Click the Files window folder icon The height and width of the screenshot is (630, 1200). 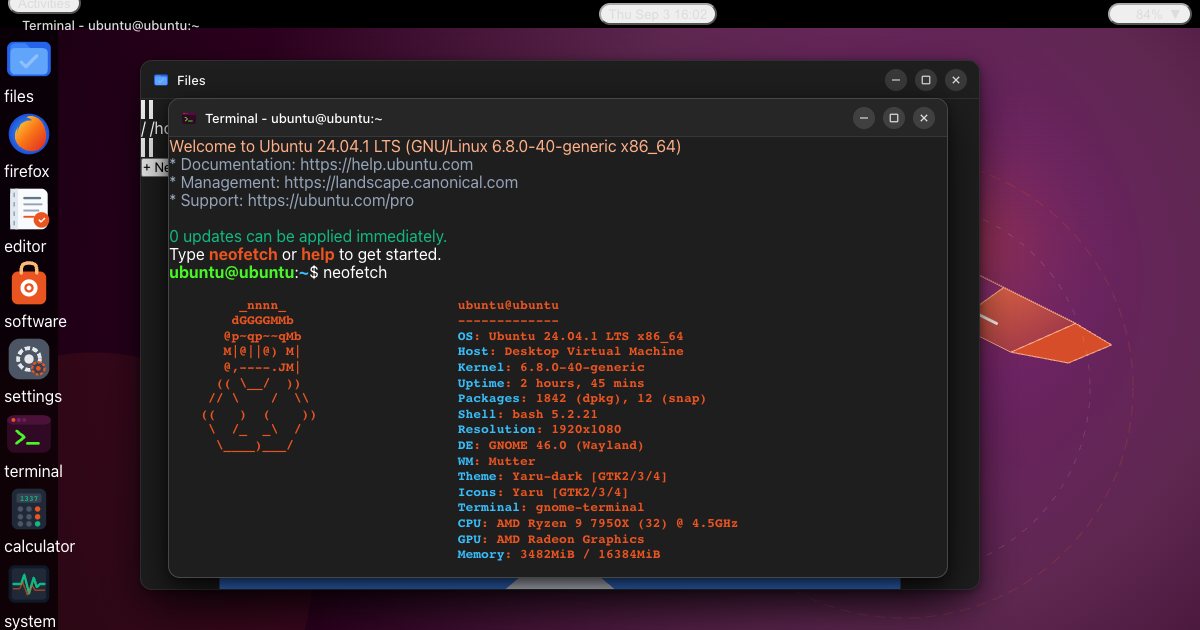(x=161, y=80)
